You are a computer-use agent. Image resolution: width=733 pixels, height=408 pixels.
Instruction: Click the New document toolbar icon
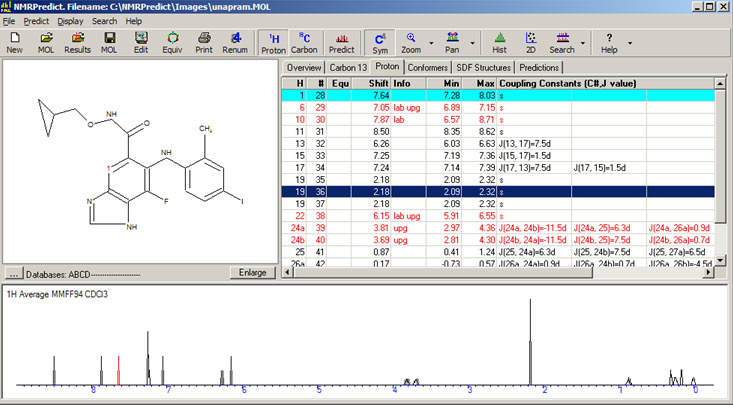coord(15,41)
